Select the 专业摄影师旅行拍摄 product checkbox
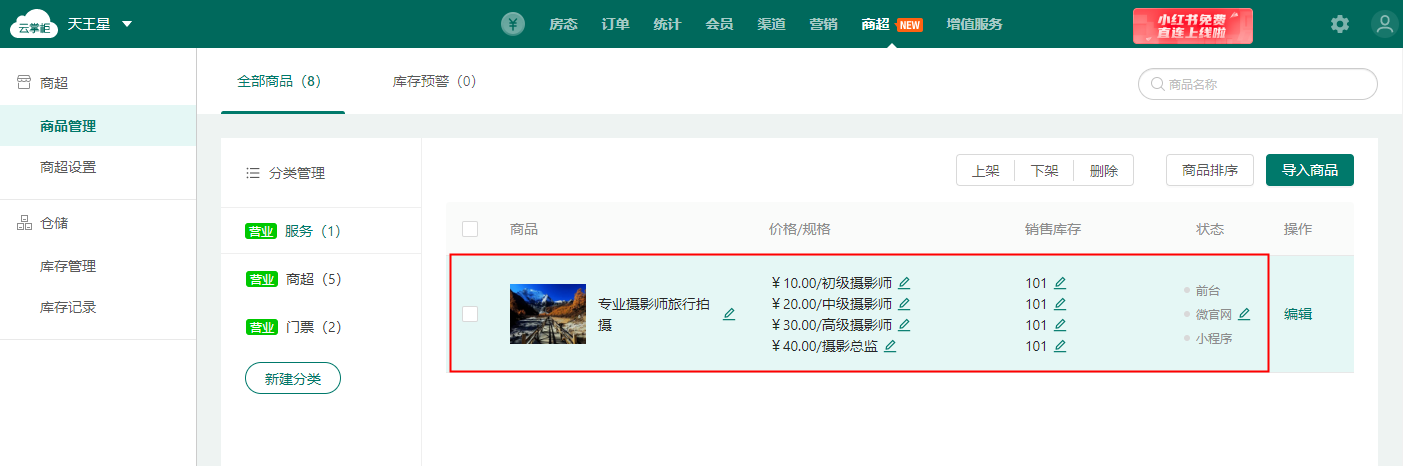The image size is (1403, 466). point(470,314)
